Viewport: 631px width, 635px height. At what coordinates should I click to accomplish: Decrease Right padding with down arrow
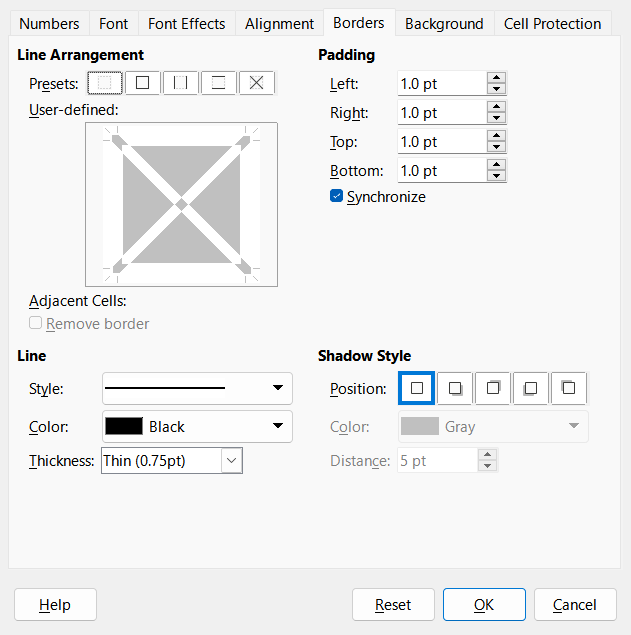497,118
